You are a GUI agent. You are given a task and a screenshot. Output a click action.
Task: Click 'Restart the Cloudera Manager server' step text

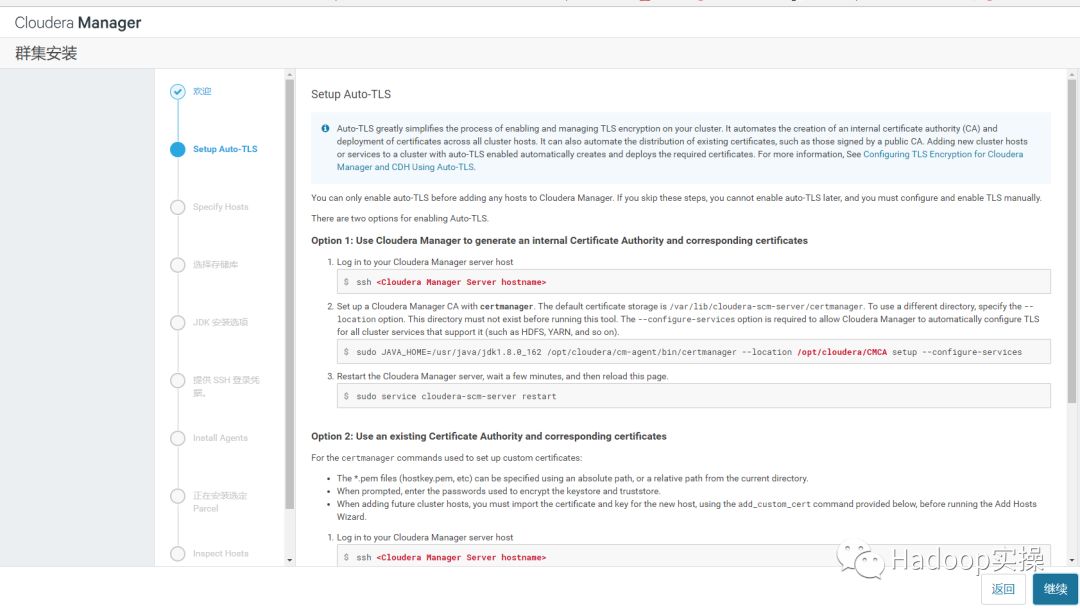(x=502, y=376)
